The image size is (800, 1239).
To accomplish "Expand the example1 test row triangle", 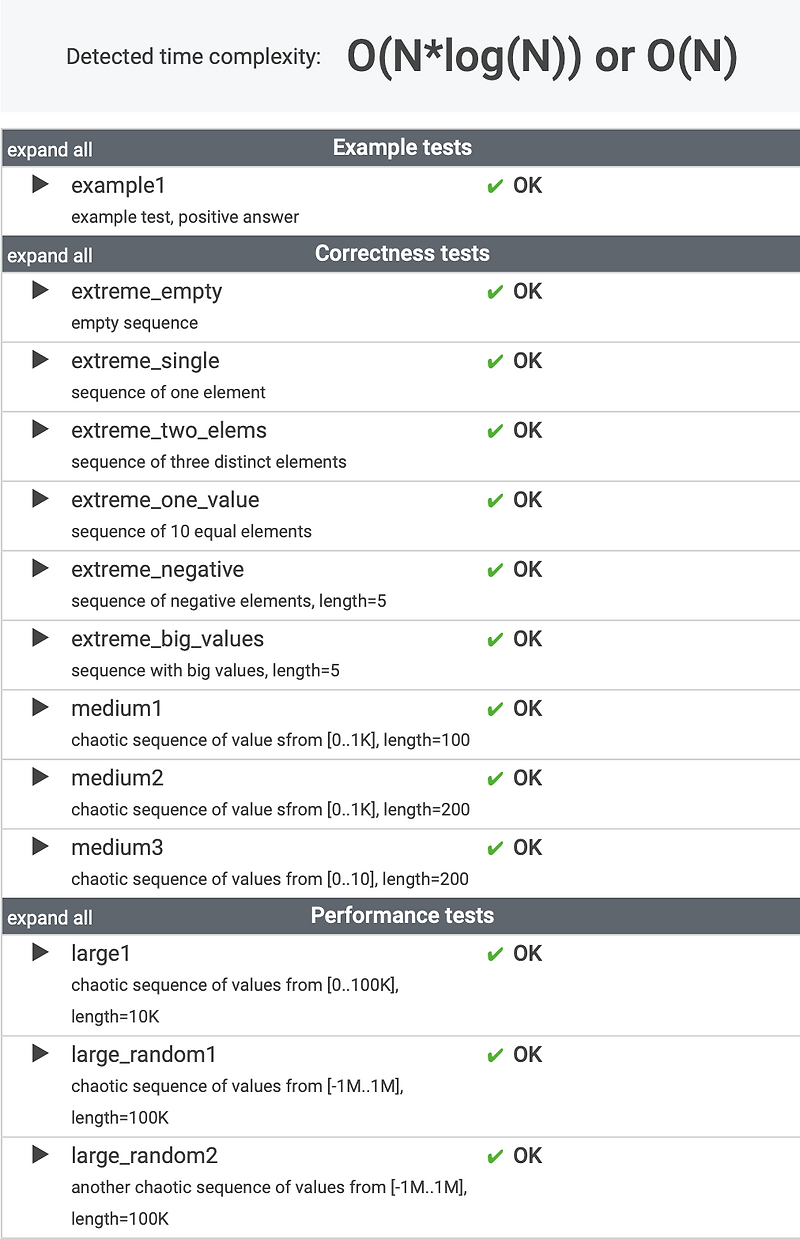I will click(x=40, y=185).
